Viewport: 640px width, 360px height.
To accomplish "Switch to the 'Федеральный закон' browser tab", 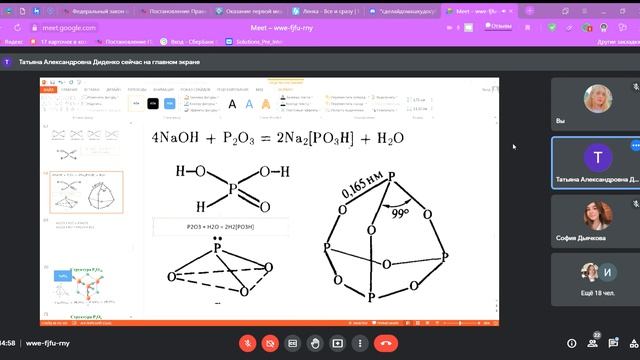I will pos(98,11).
